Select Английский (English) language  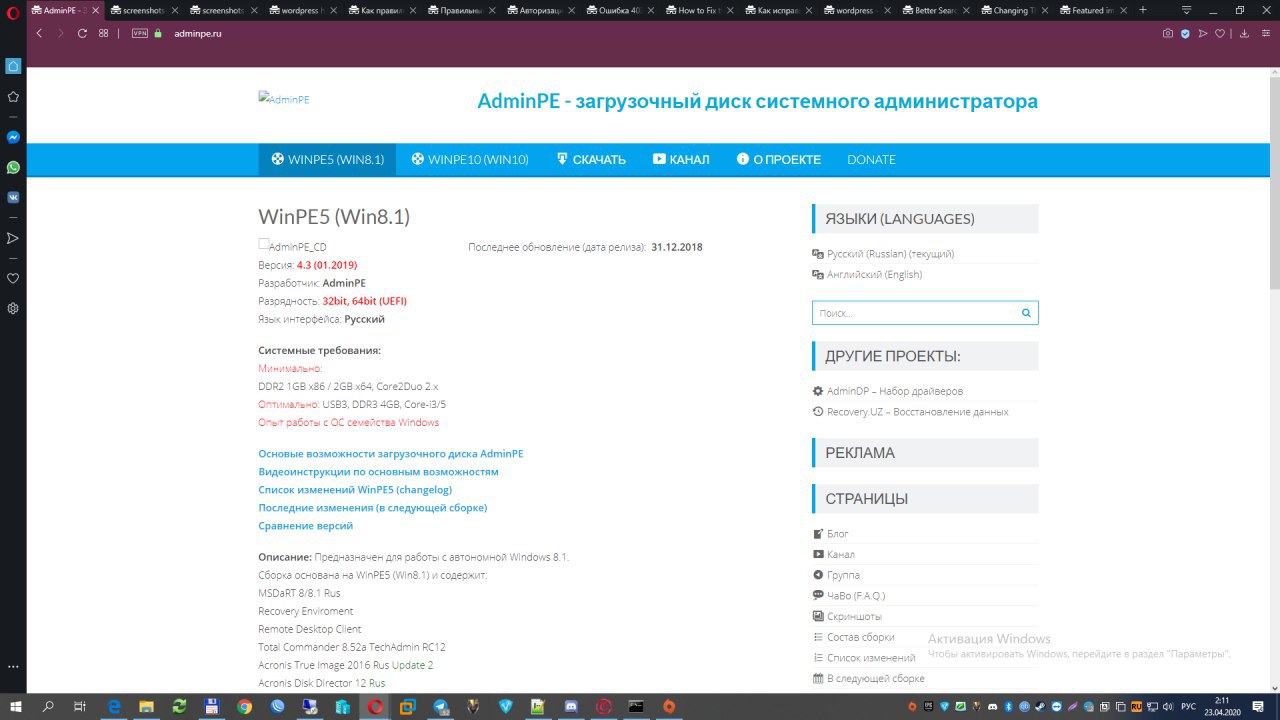(874, 274)
